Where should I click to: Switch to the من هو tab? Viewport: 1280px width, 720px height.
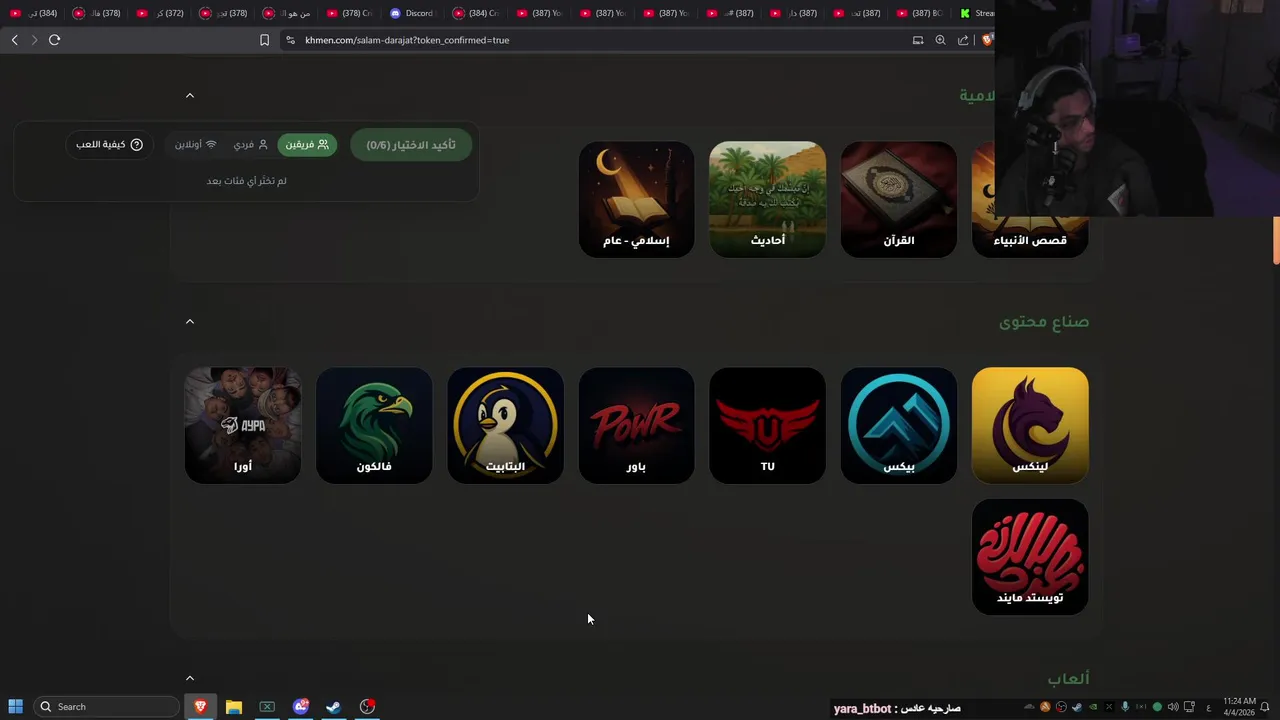pyautogui.click(x=289, y=13)
